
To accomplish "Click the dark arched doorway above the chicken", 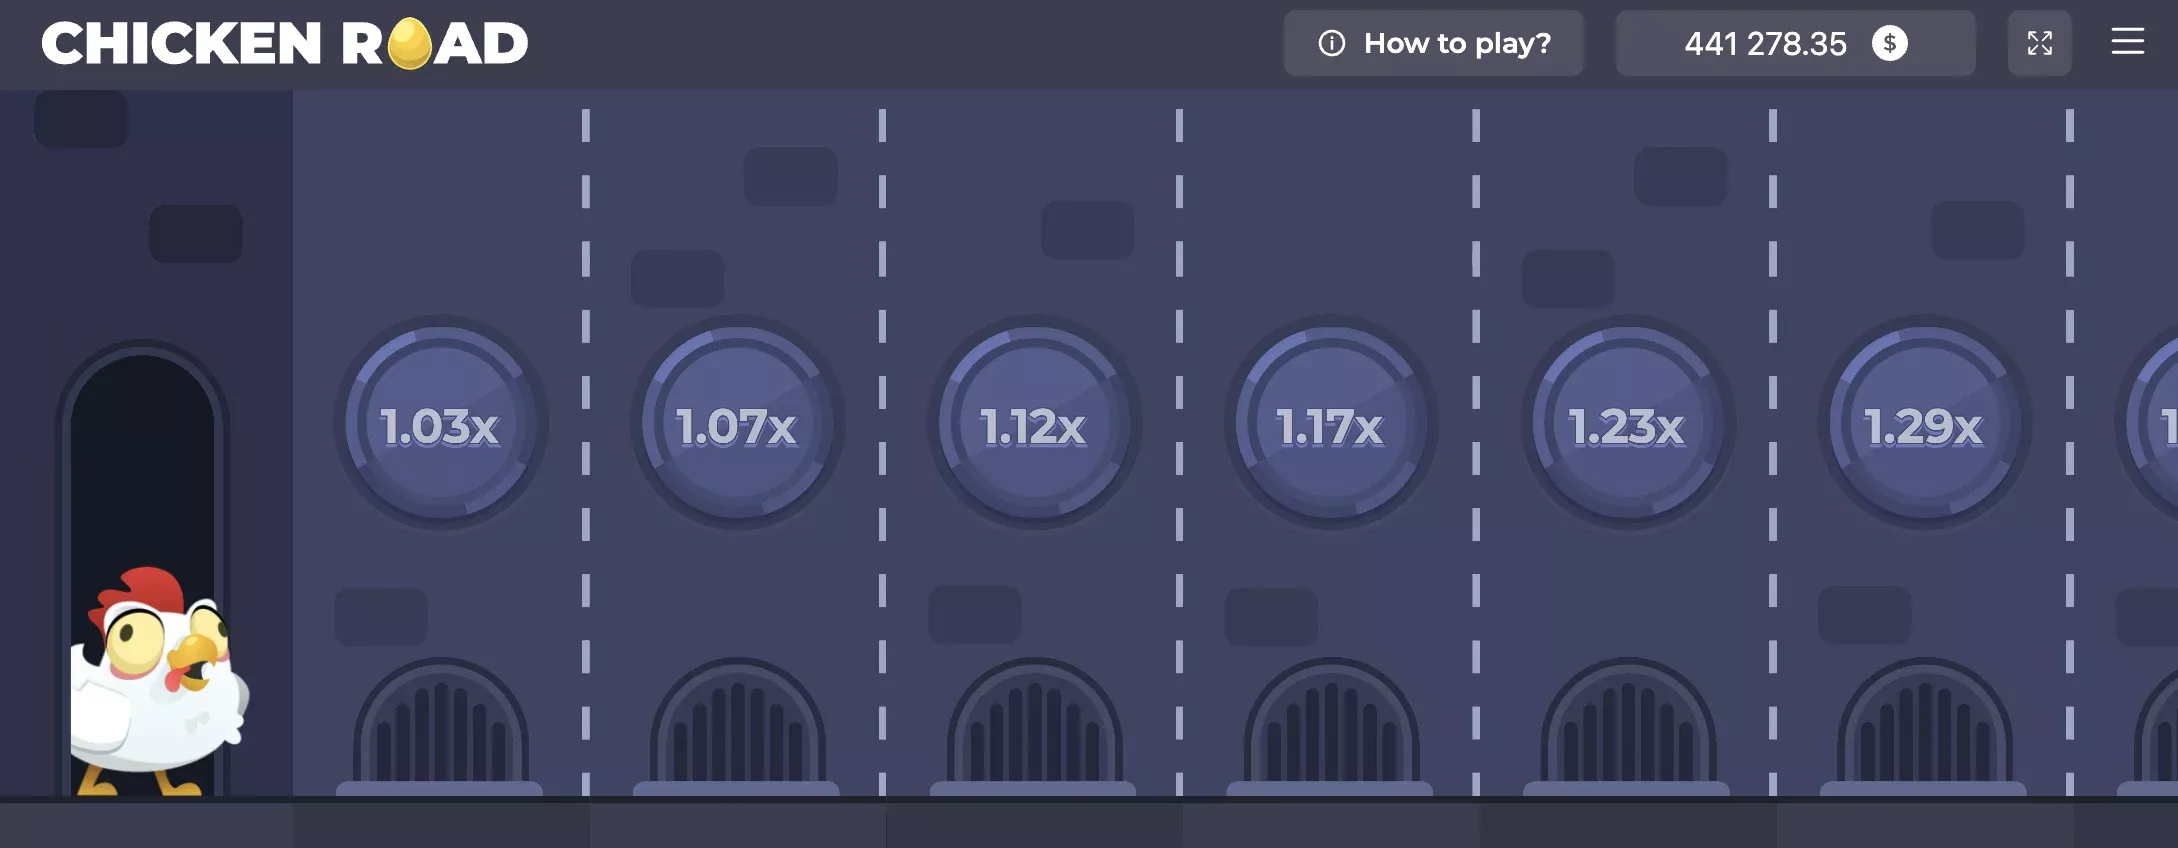I will click(142, 450).
